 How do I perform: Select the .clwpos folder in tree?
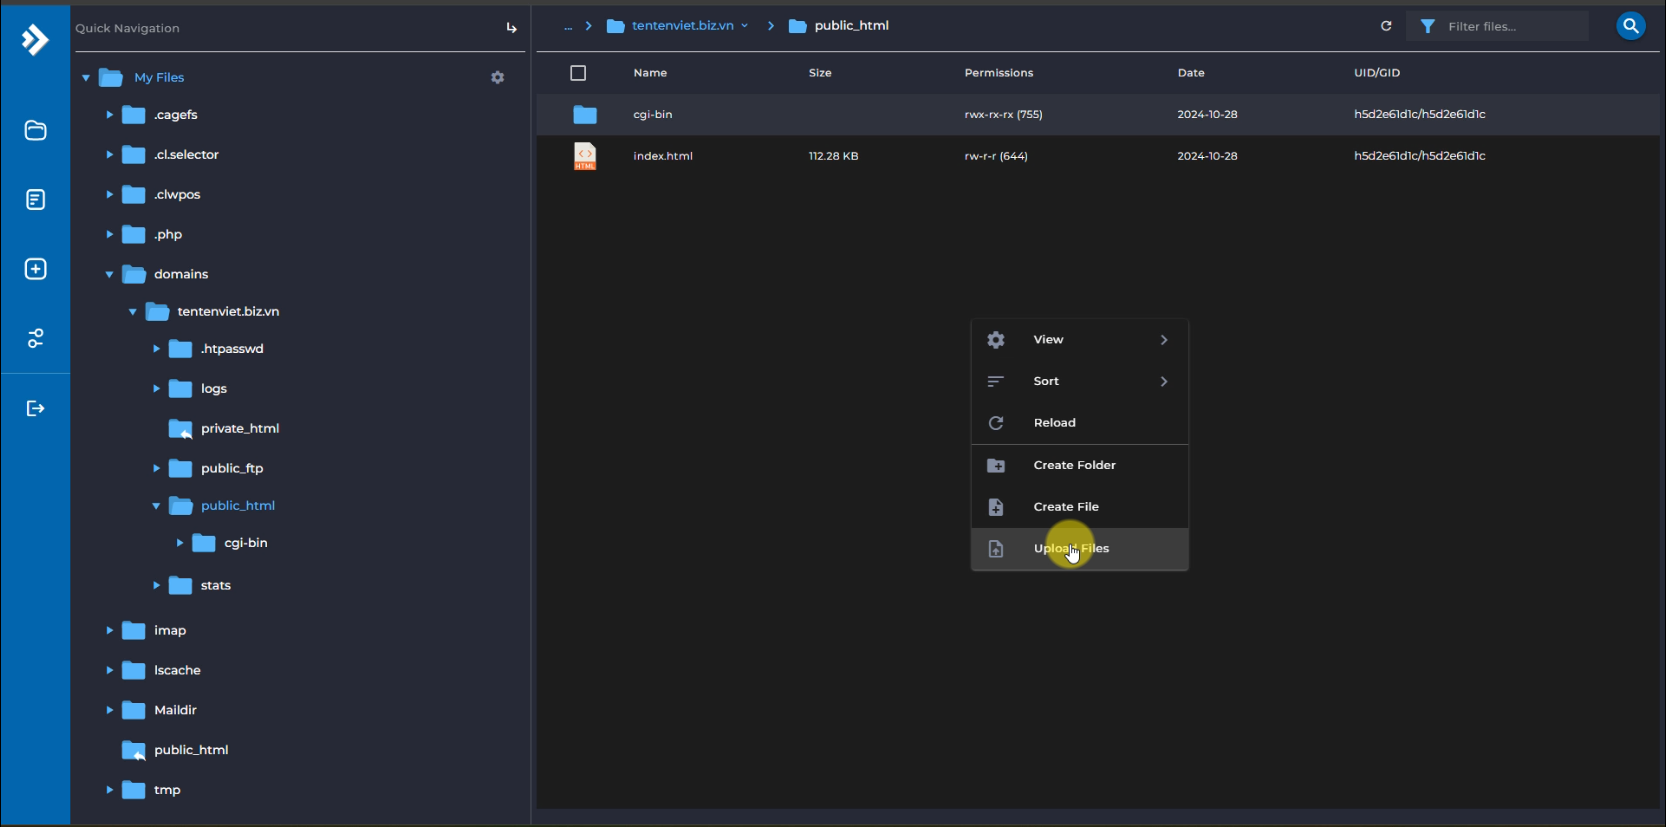click(177, 195)
